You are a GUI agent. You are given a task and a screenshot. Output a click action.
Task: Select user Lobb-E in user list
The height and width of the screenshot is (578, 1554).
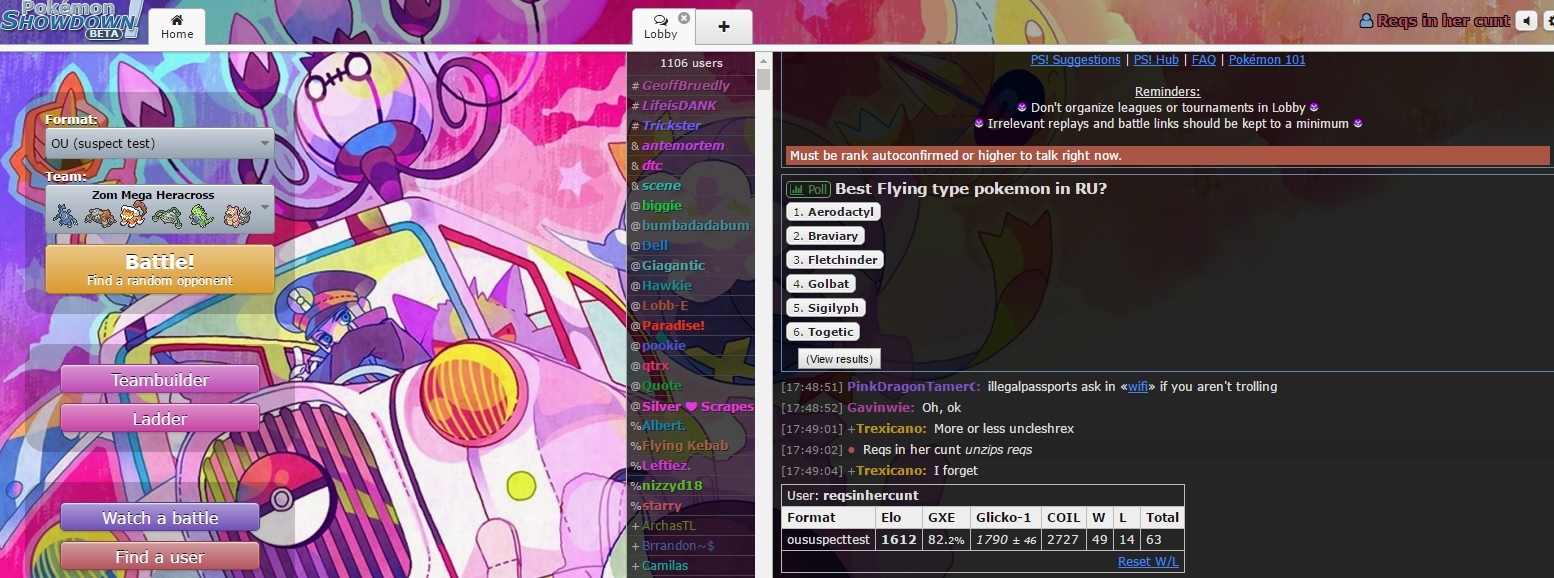[x=691, y=306]
